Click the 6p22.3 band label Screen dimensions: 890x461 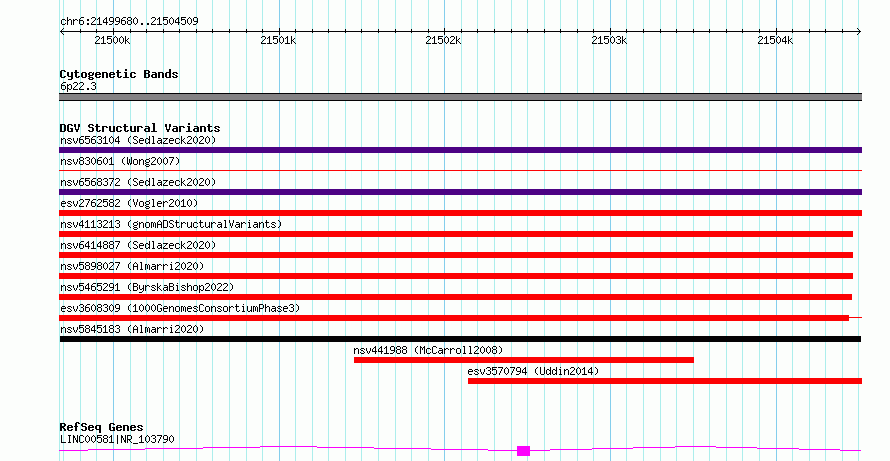78,86
